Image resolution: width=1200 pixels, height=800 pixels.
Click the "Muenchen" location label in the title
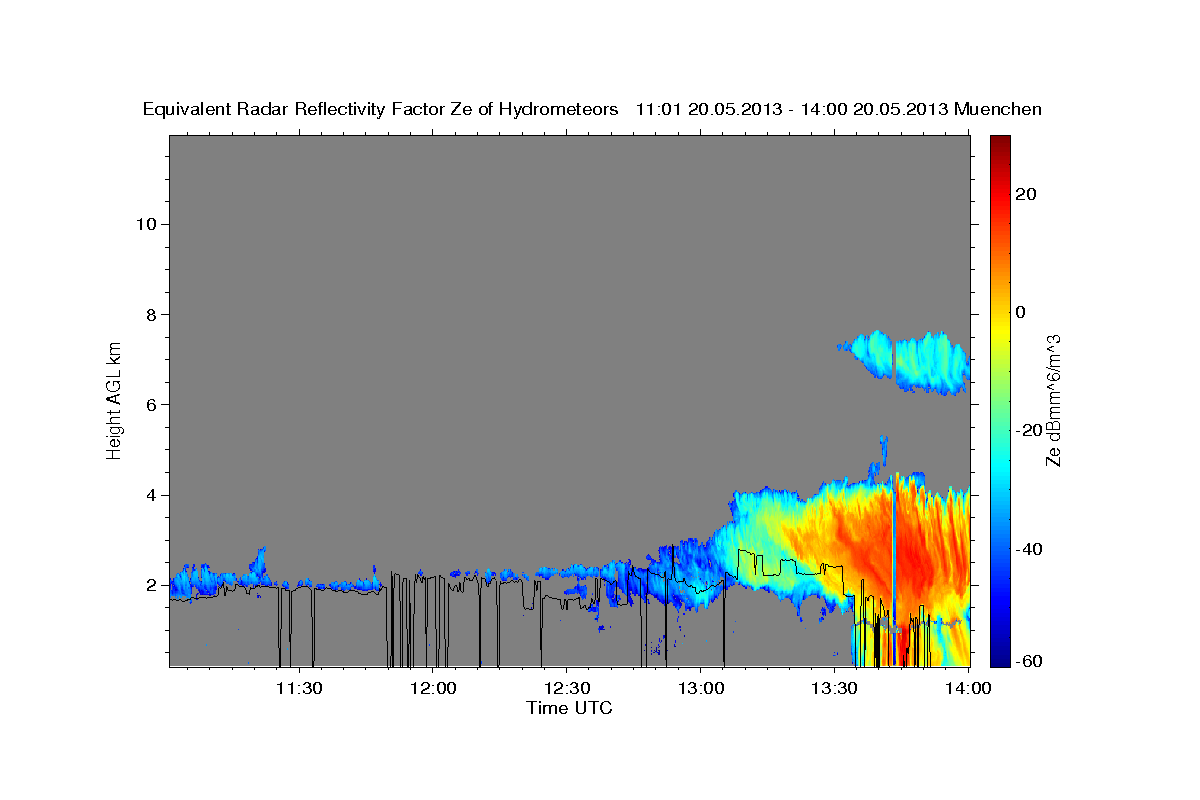998,110
